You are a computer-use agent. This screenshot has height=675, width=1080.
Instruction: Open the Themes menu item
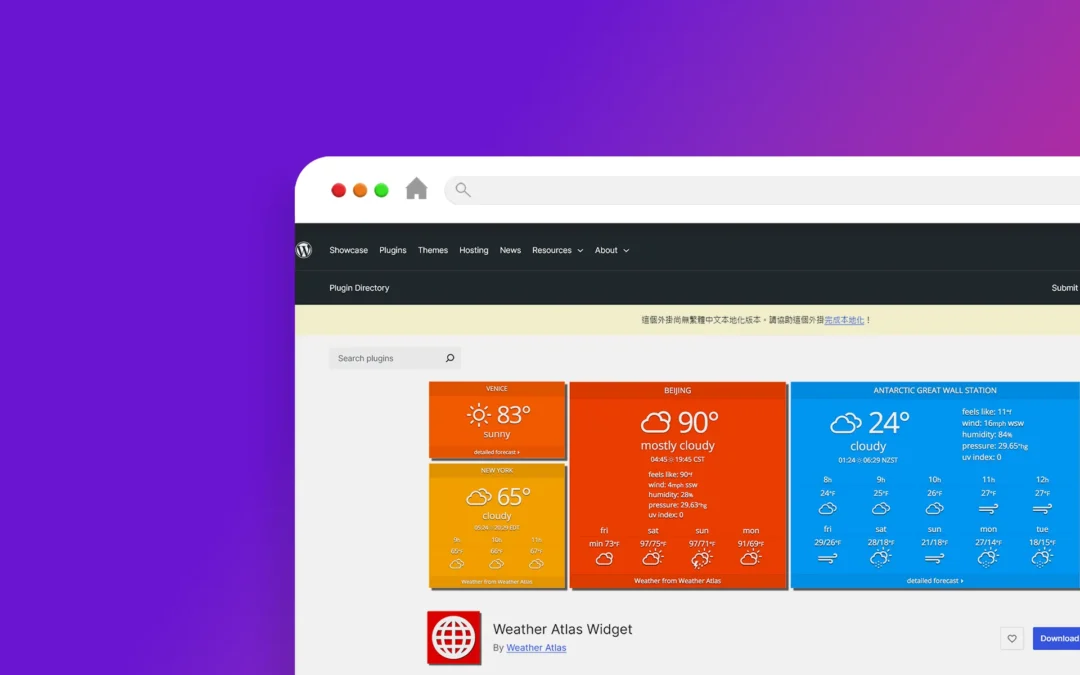pos(433,250)
